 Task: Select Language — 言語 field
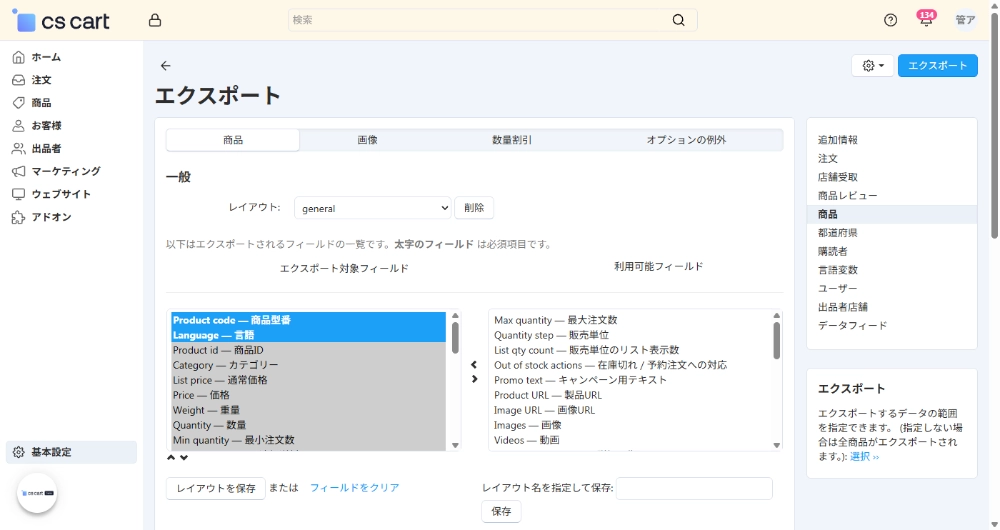click(309, 335)
